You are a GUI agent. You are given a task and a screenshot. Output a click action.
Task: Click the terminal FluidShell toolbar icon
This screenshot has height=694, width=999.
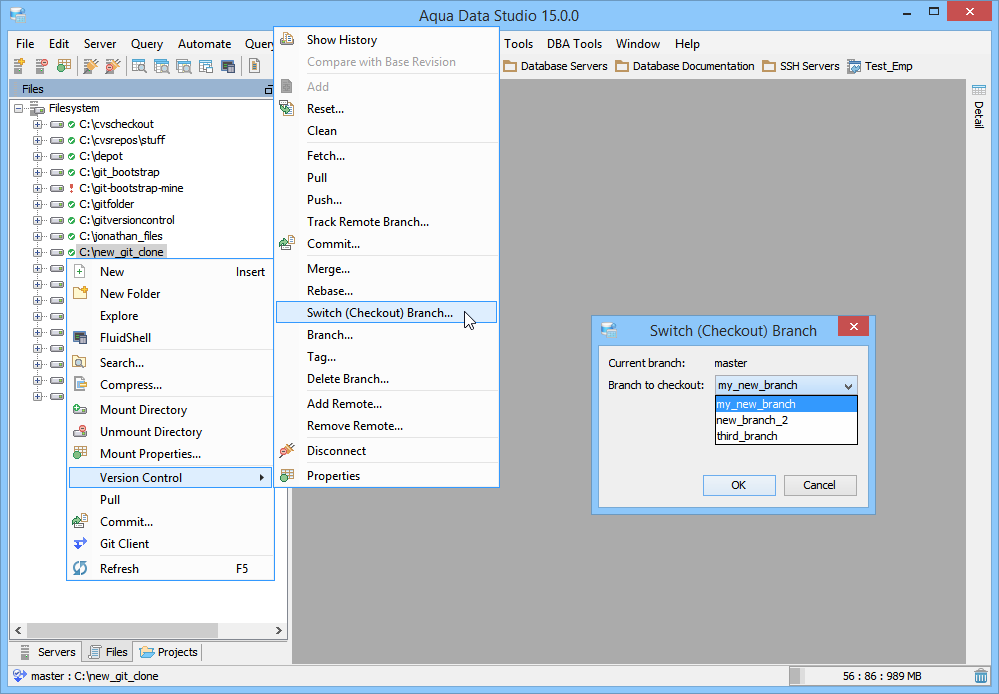[x=227, y=66]
